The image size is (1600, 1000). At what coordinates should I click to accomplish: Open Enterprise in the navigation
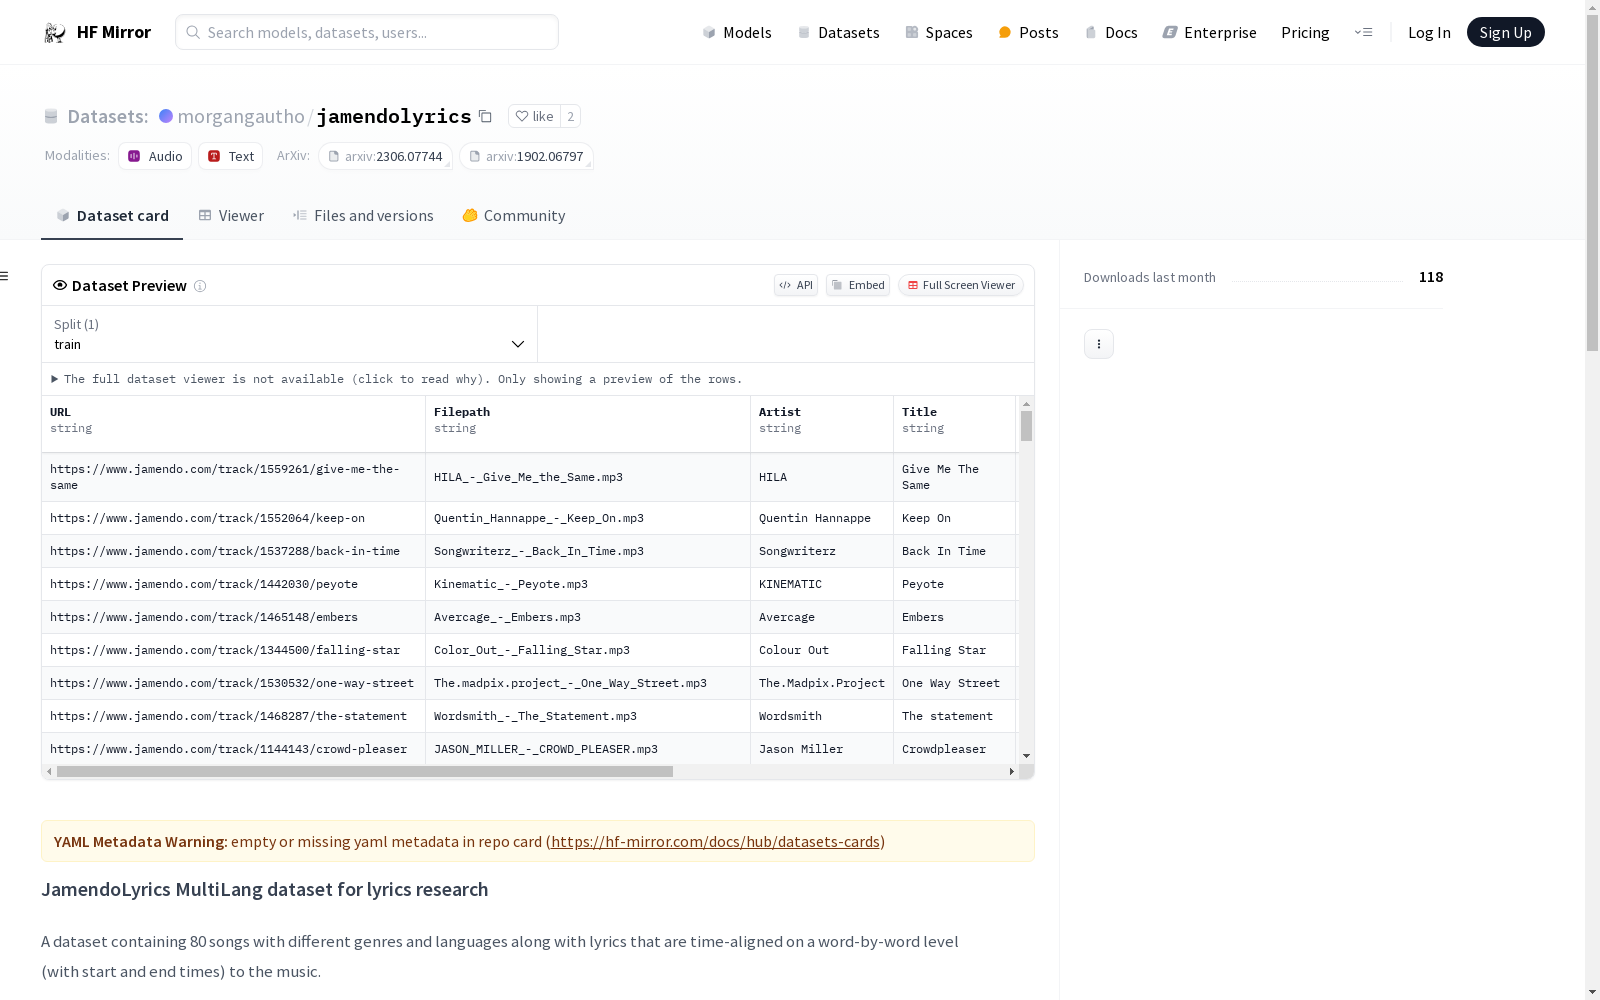pos(1209,33)
